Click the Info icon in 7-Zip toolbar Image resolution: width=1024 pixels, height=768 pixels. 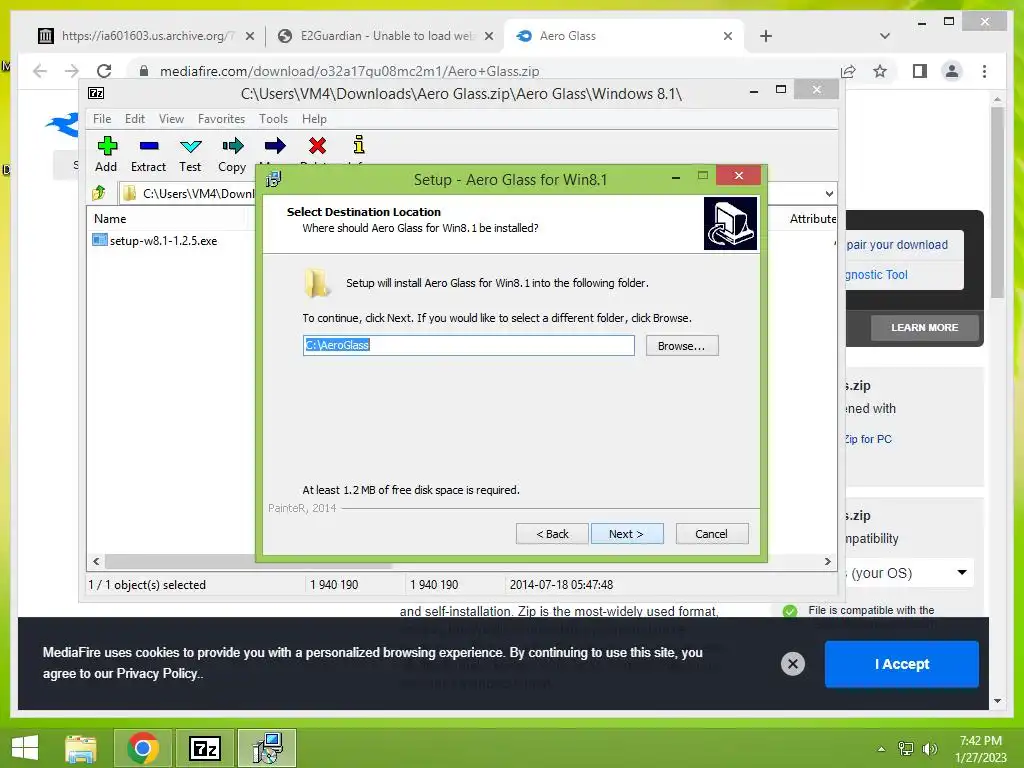(x=359, y=144)
